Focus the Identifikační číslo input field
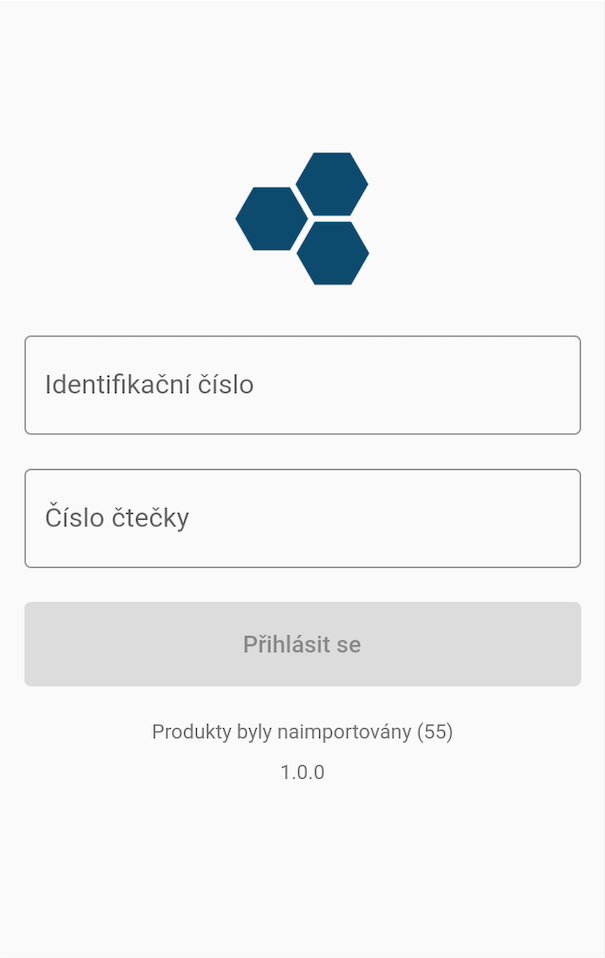605x958 pixels. pos(302,385)
